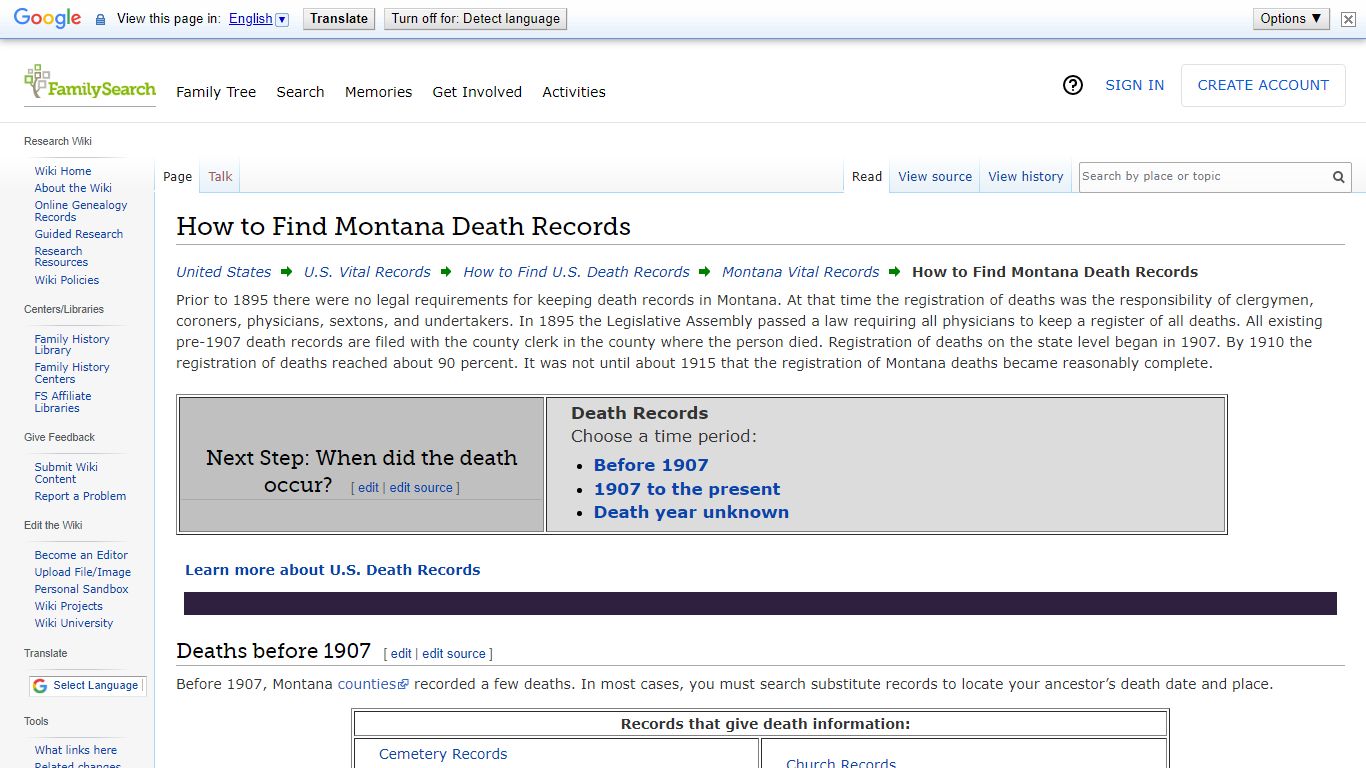Open FS Affiliate Libraries sidebar link

(x=63, y=402)
